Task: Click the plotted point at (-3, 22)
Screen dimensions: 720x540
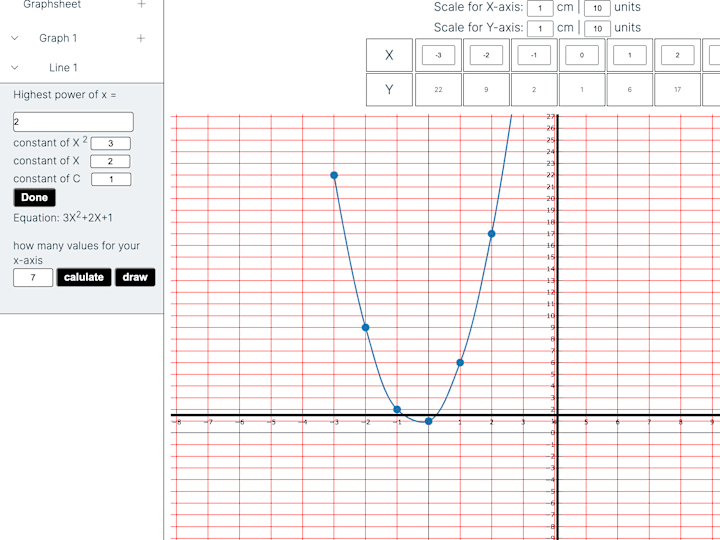Action: point(334,175)
